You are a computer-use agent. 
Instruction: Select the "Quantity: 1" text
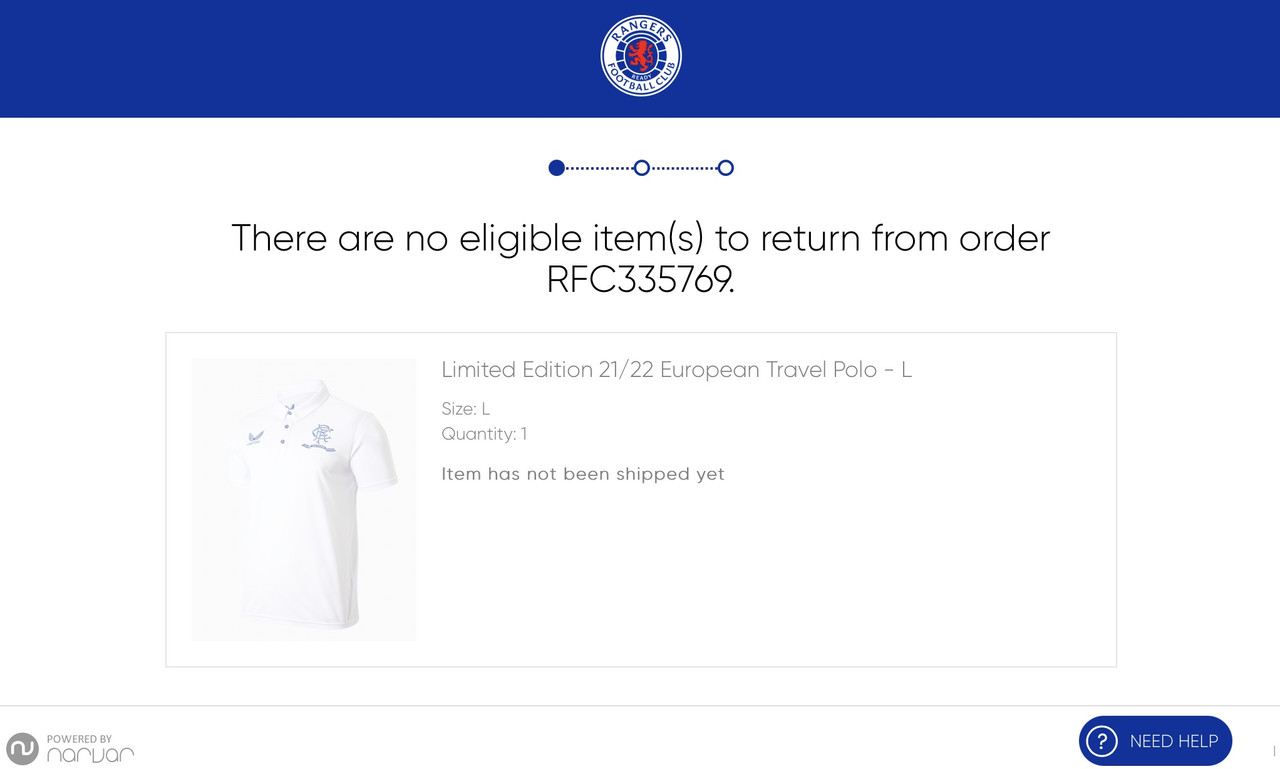click(x=484, y=434)
